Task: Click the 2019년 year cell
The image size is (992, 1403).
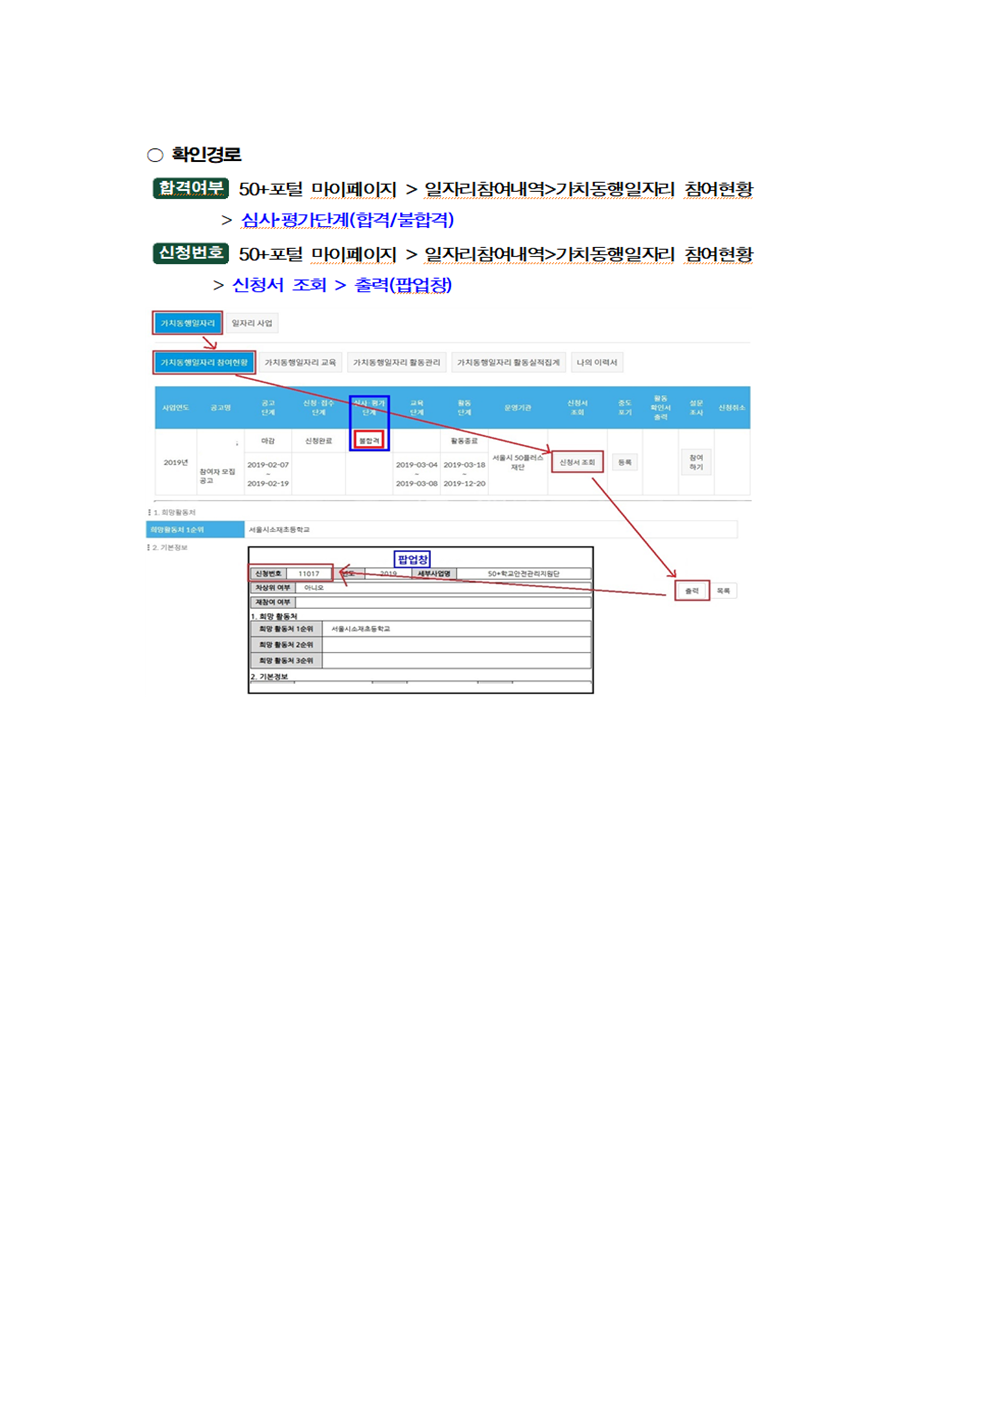Action: click(x=176, y=462)
